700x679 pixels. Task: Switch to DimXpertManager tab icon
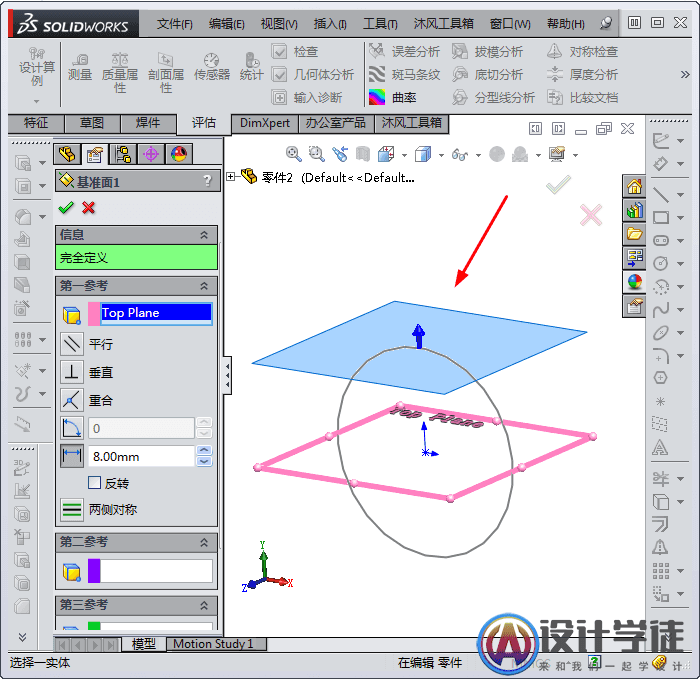(x=150, y=154)
